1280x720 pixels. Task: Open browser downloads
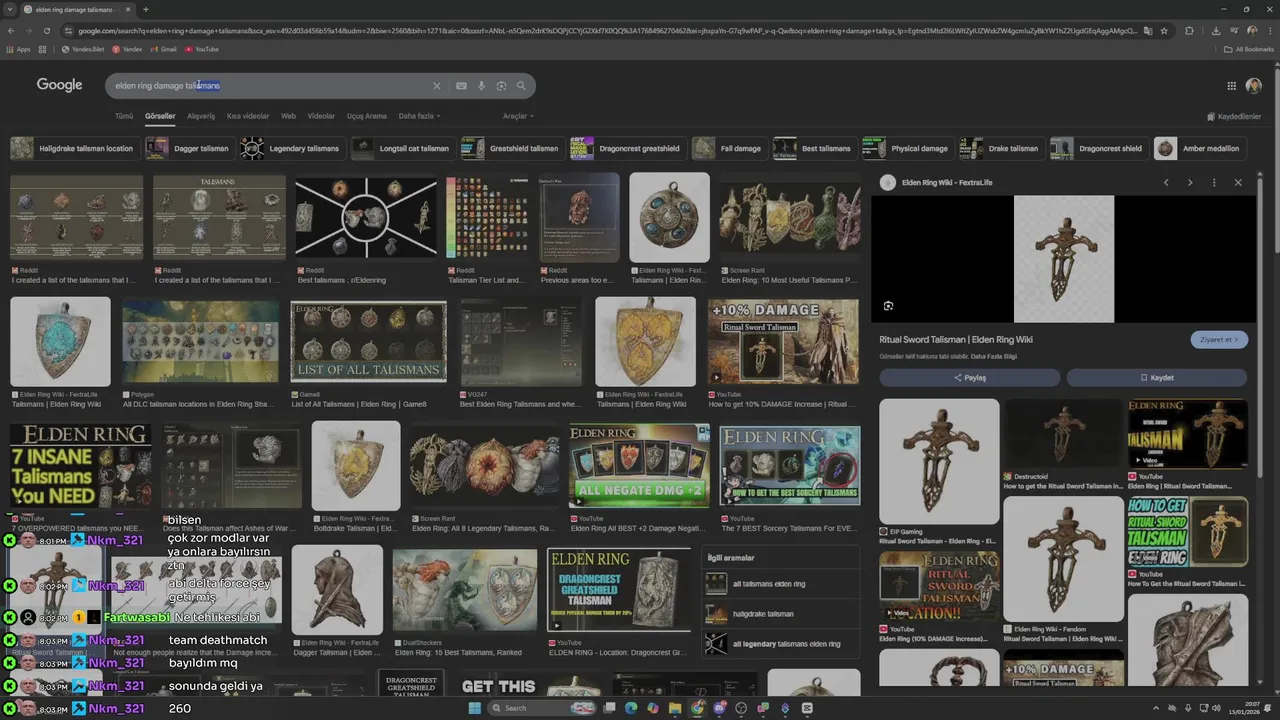pos(1215,31)
